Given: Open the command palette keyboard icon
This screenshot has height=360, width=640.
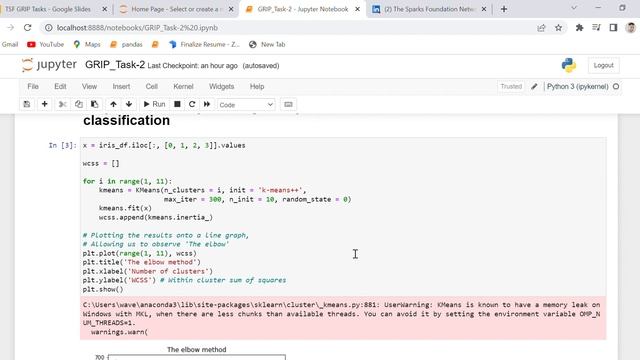Looking at the screenshot, I should tap(288, 104).
